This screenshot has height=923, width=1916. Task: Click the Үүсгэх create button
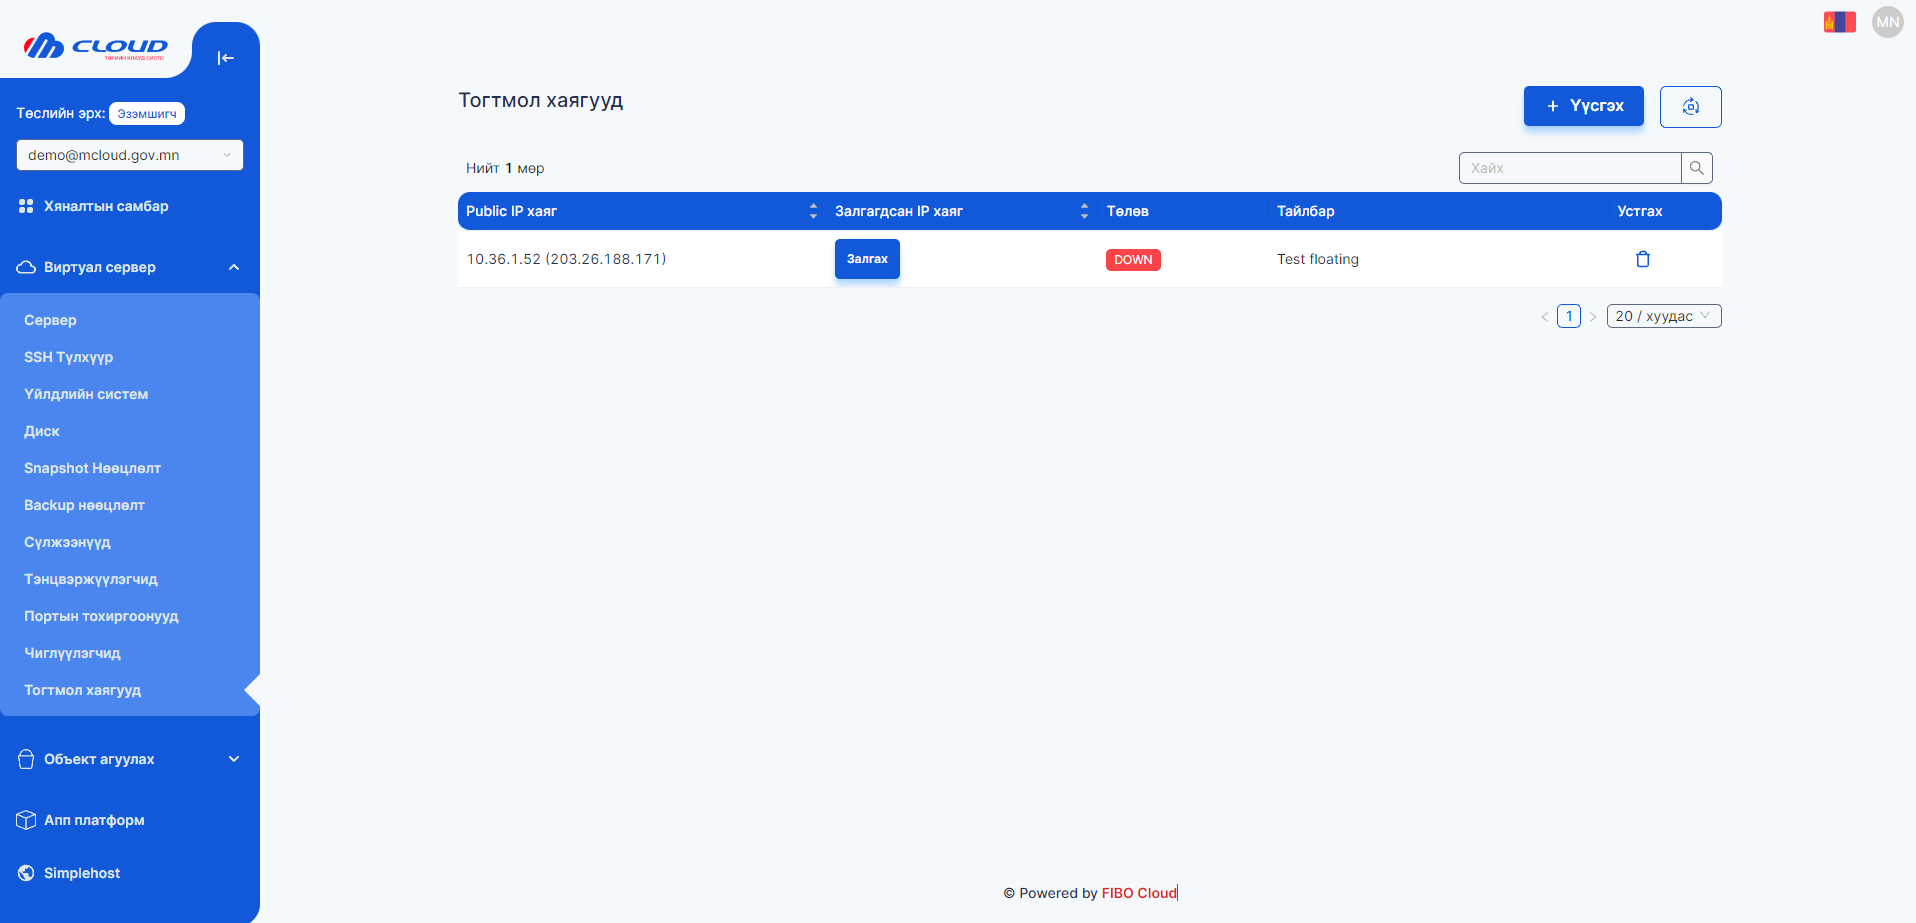[x=1583, y=106]
